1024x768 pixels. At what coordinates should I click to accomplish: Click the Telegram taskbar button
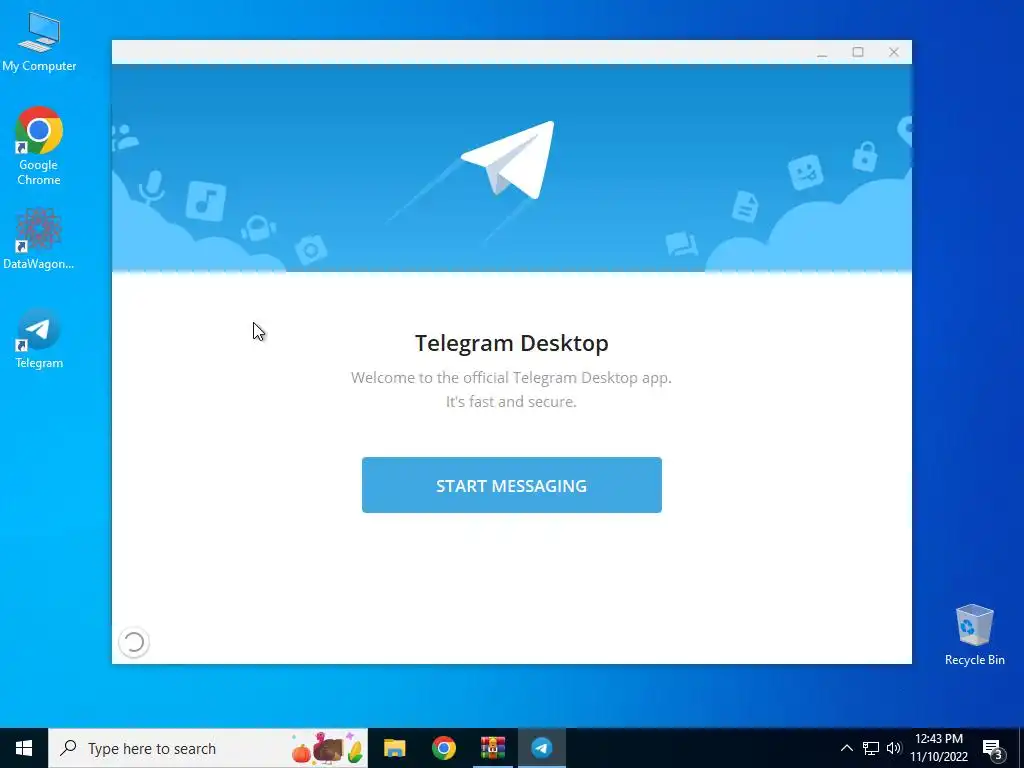tap(541, 748)
